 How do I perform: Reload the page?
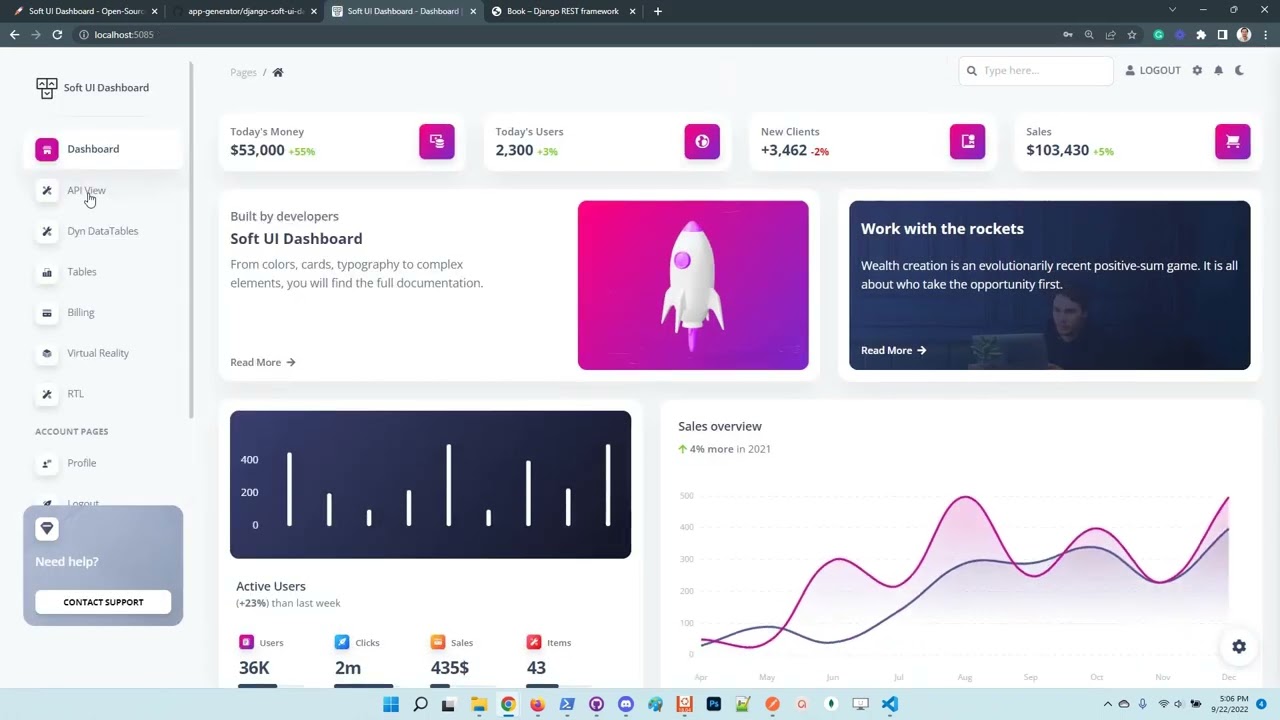point(57,34)
